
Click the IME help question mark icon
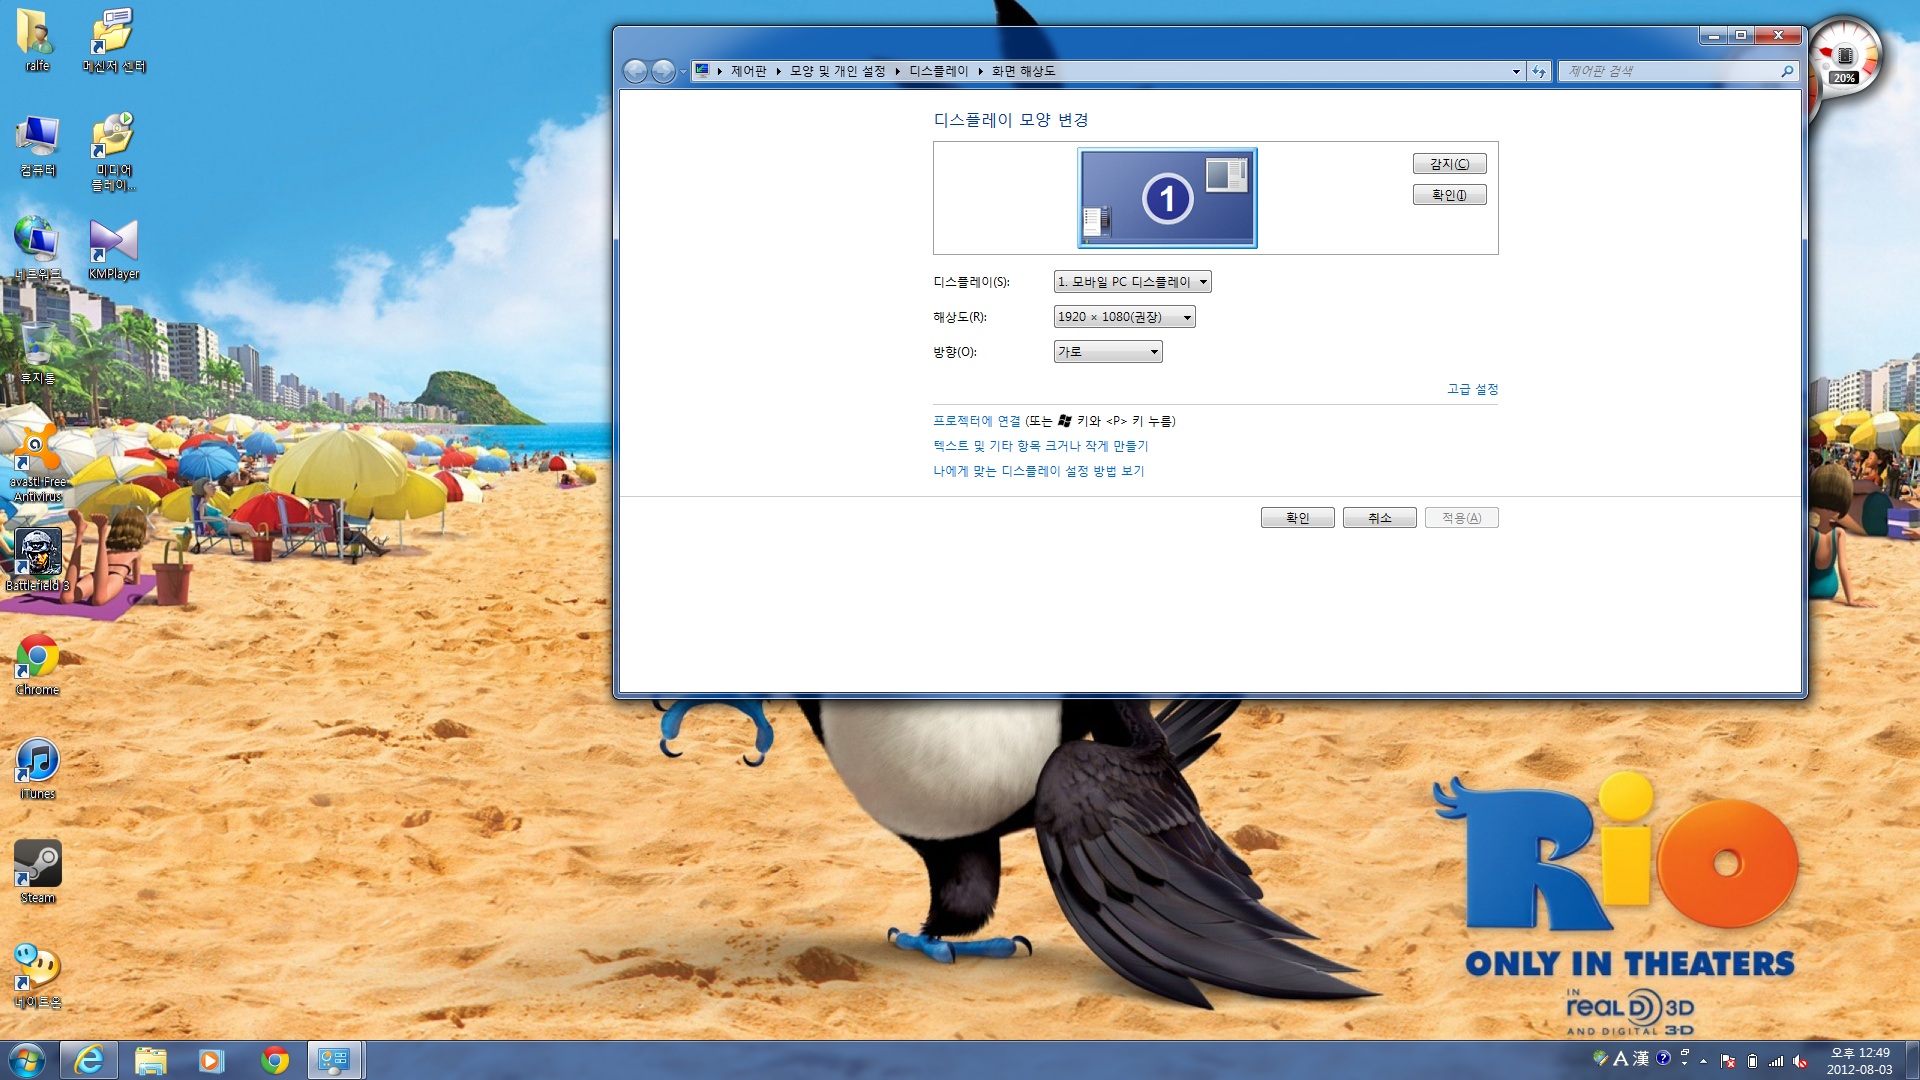[1663, 1058]
